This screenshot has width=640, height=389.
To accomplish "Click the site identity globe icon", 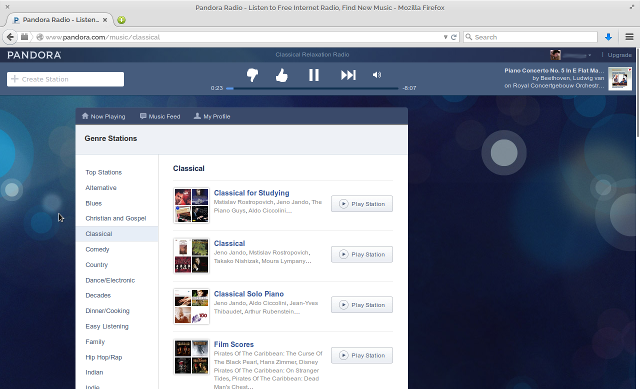I will coord(40,37).
